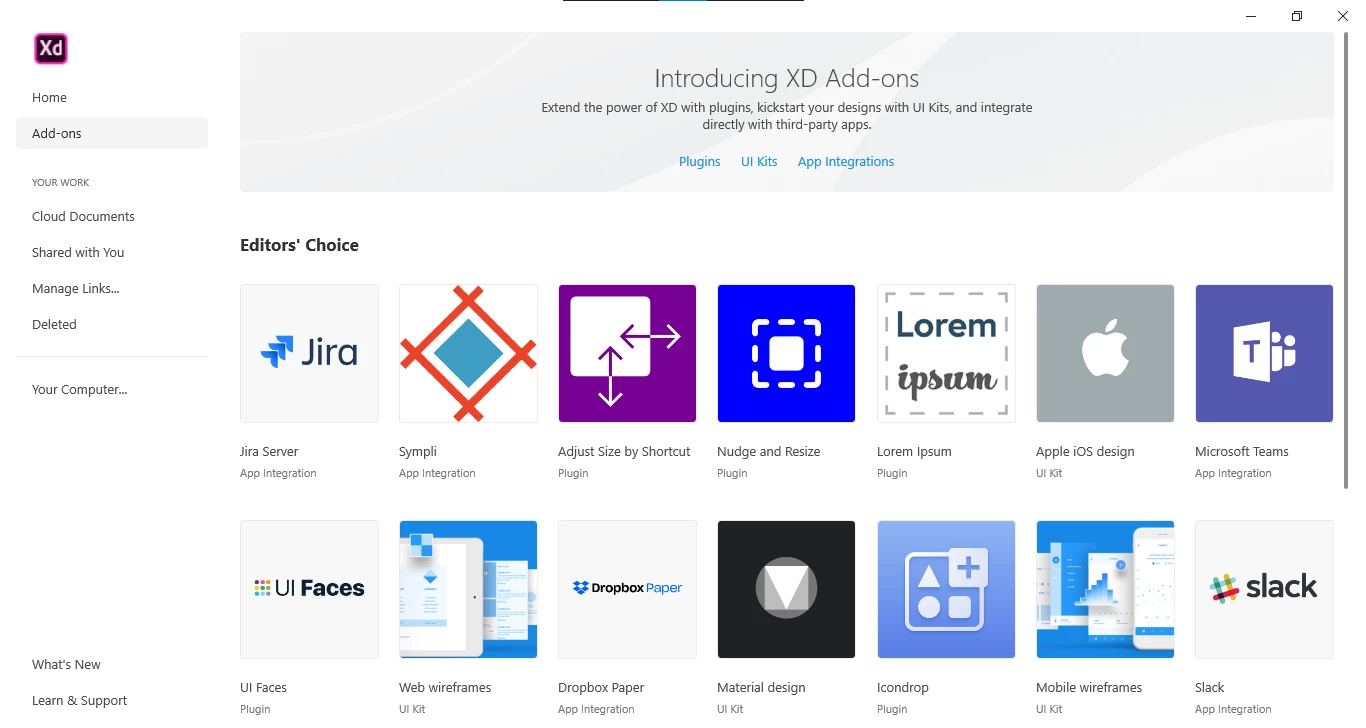Click the Adobe XD logo icon

[51, 48]
